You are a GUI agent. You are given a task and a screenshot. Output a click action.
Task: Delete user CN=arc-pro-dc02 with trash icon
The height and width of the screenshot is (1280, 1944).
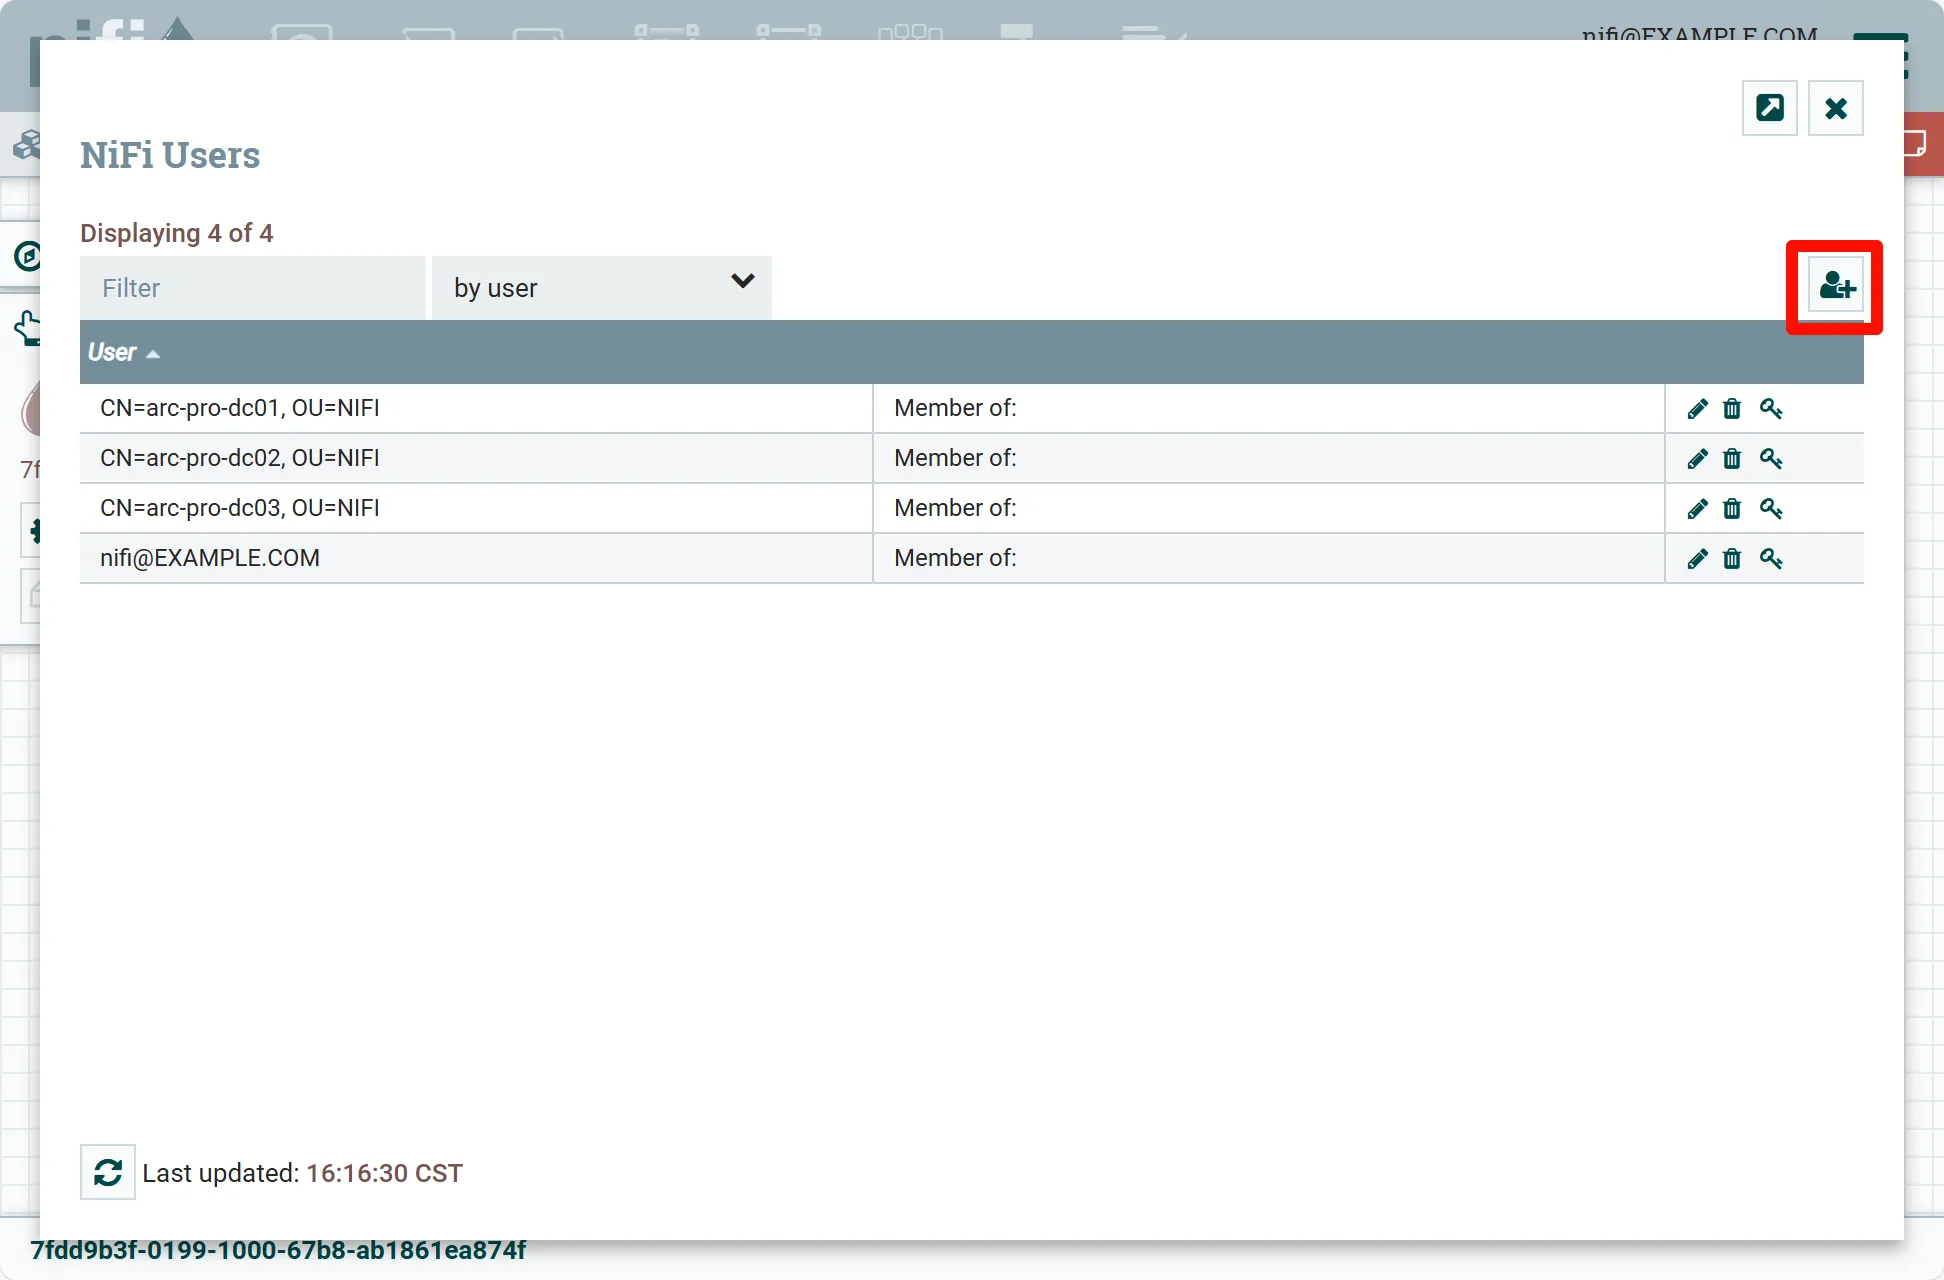[1732, 459]
